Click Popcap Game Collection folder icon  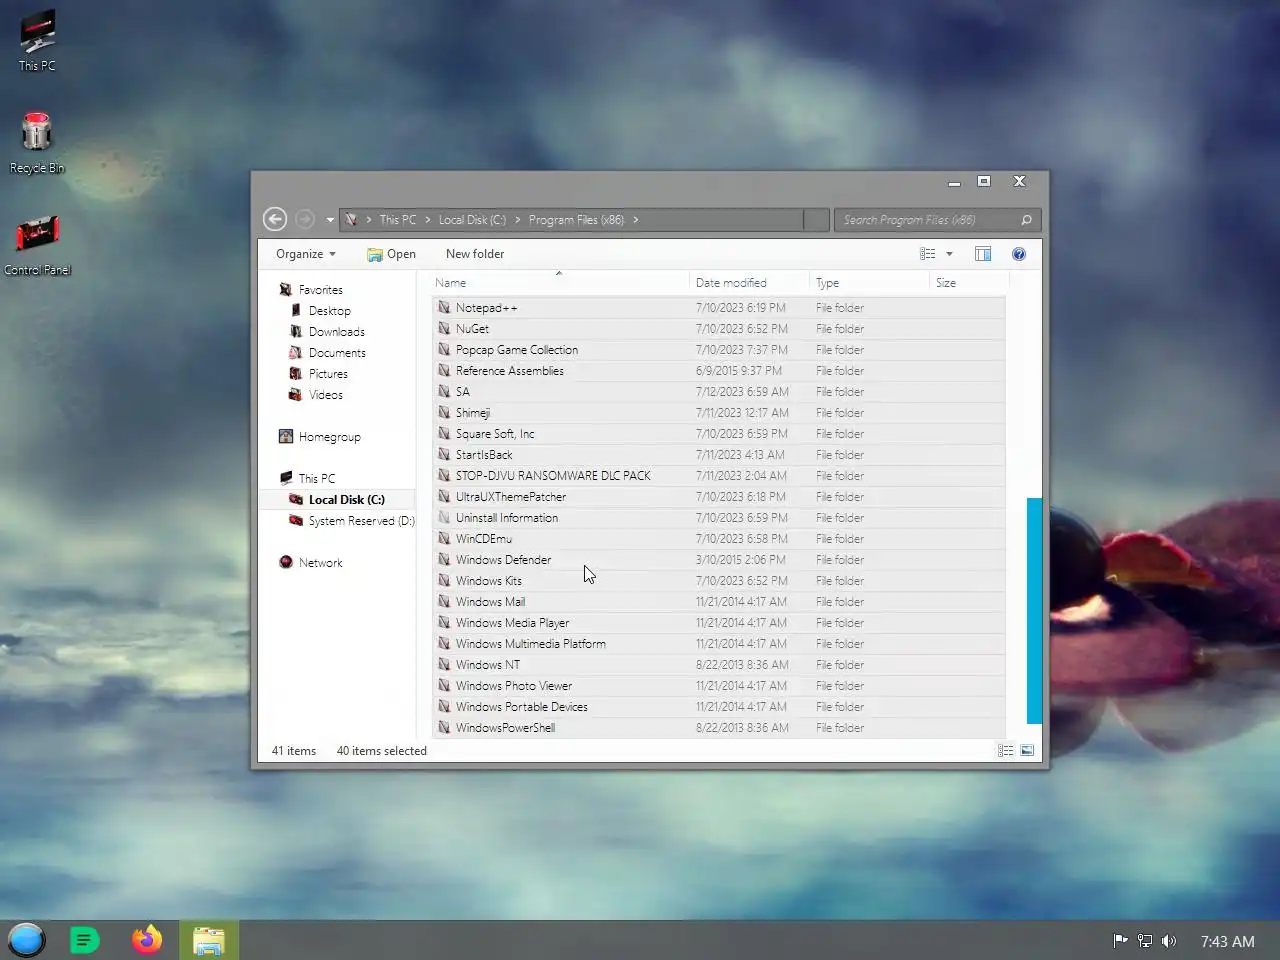point(444,350)
